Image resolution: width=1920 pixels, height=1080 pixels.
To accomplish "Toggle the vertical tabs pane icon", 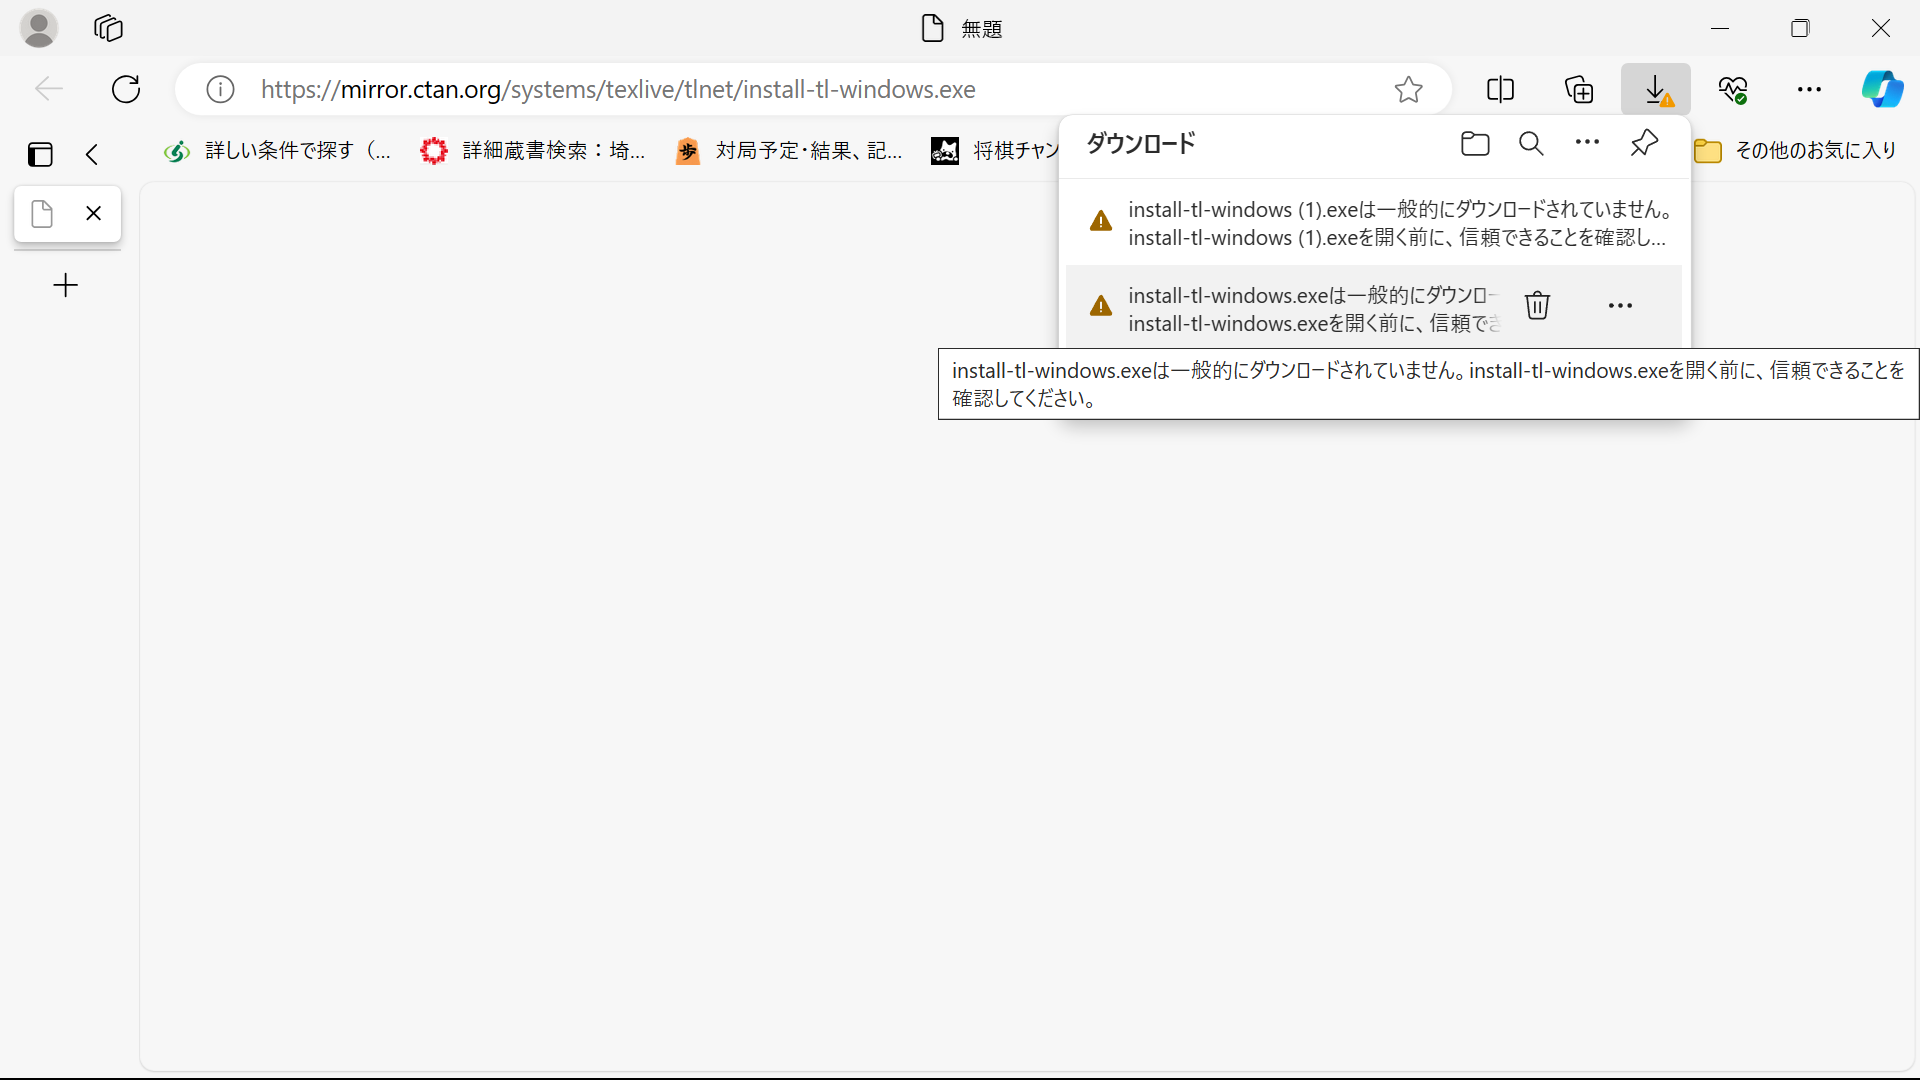I will point(40,153).
